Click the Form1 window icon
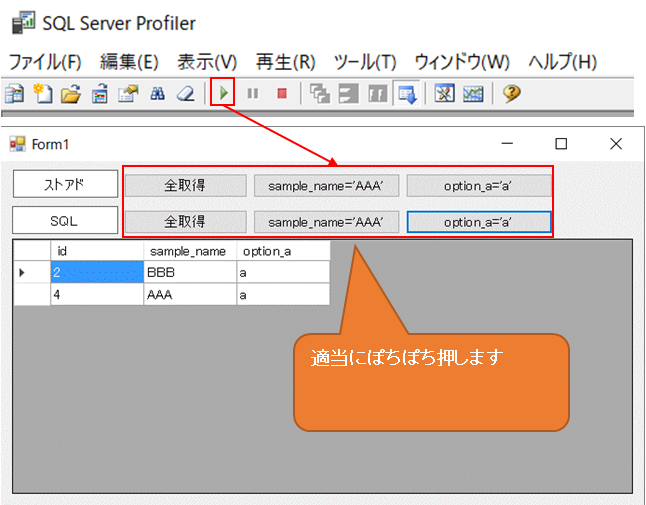 pyautogui.click(x=17, y=144)
